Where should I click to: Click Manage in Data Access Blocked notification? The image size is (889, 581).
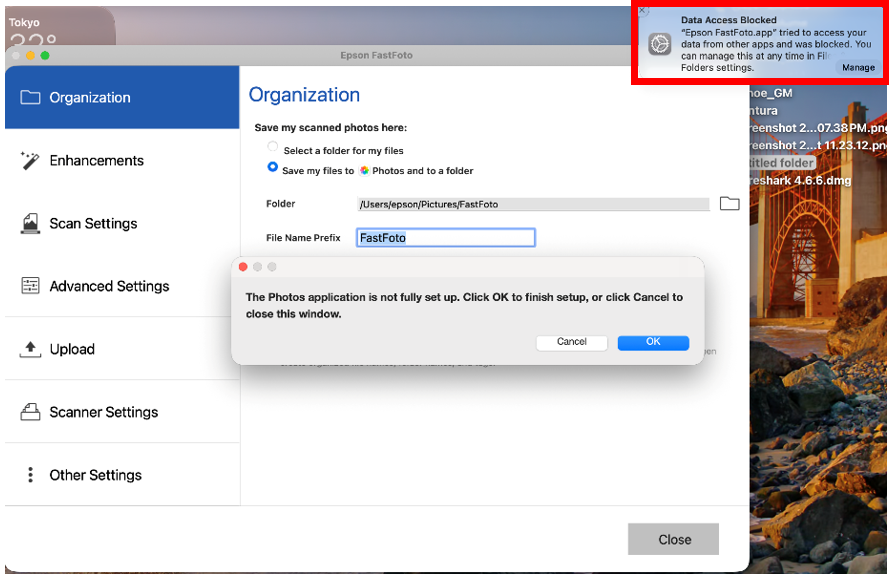(x=858, y=67)
